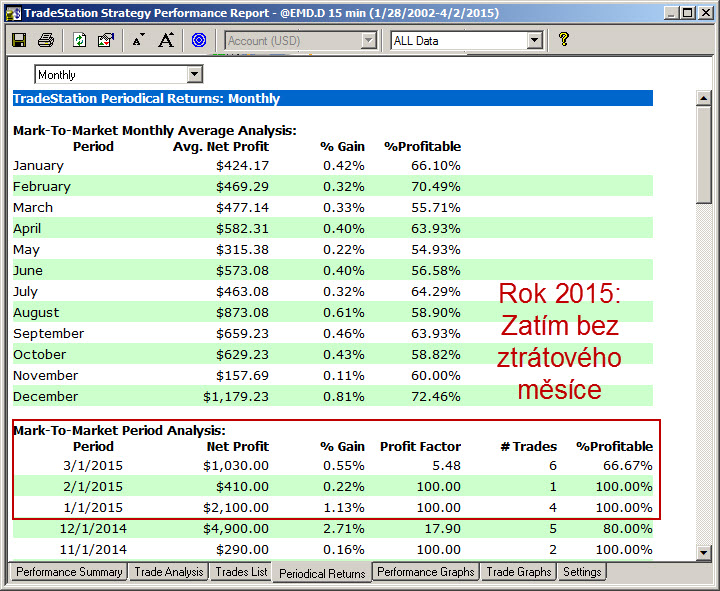The width and height of the screenshot is (720, 591).
Task: Click the September row label
Action: [x=49, y=333]
